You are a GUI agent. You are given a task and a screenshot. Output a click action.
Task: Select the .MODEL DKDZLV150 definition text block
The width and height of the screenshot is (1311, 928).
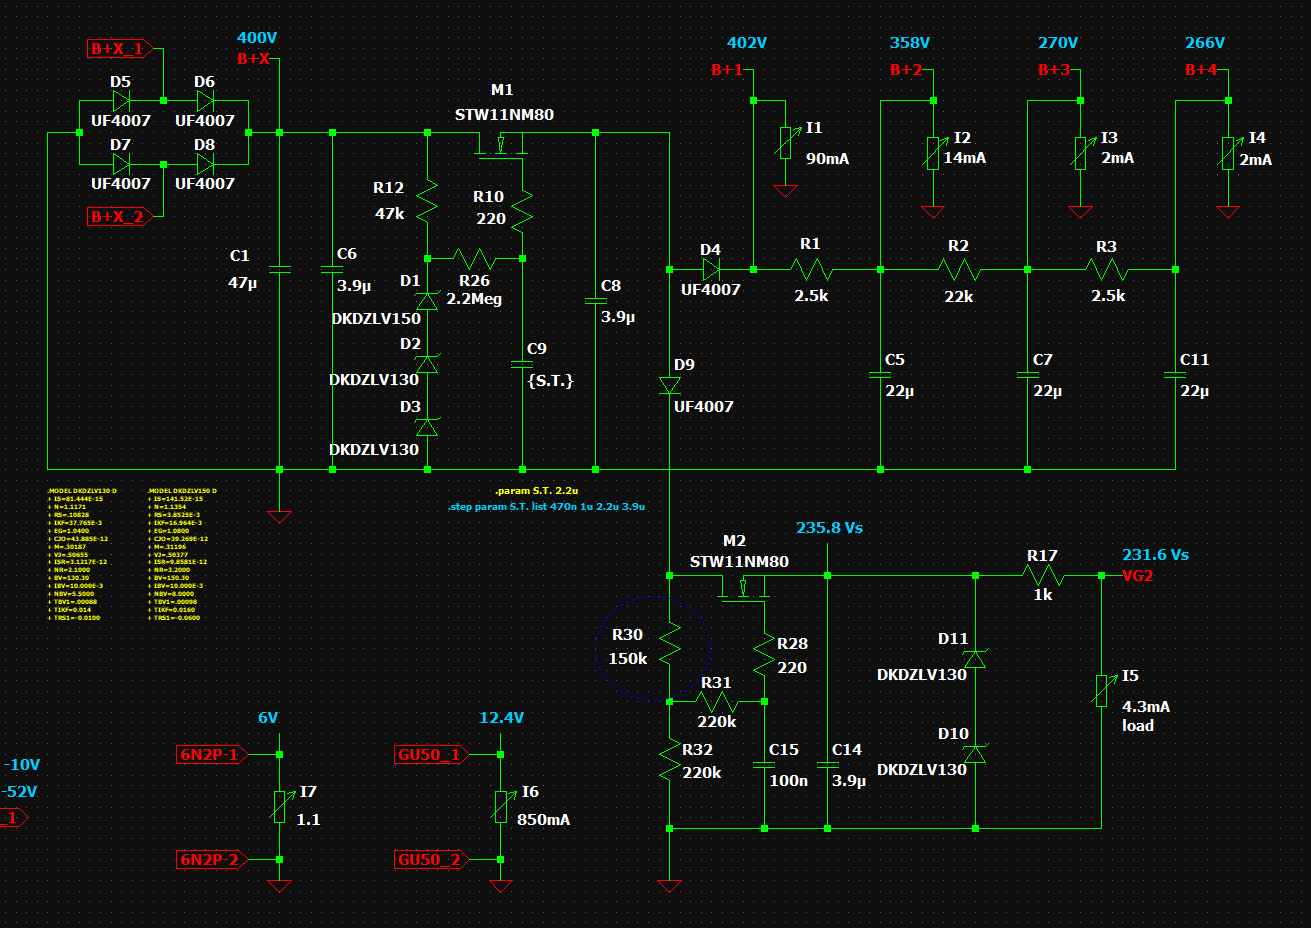[182, 554]
